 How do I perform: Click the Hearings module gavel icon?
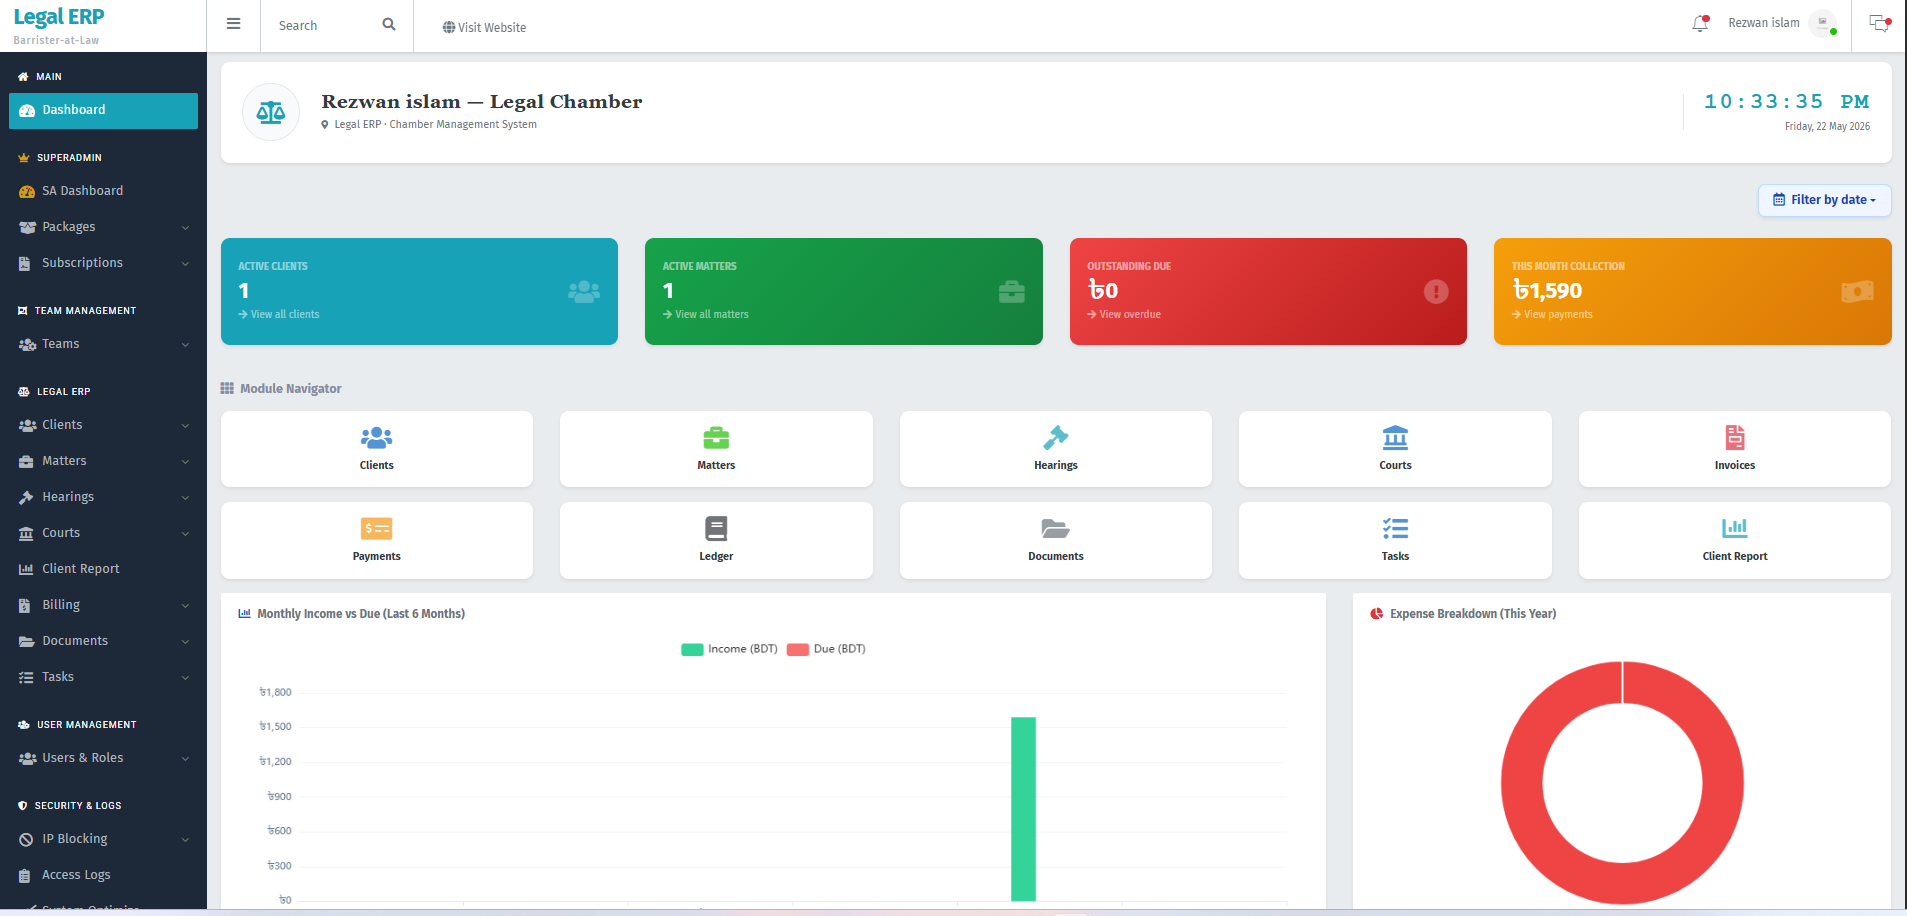1056,438
